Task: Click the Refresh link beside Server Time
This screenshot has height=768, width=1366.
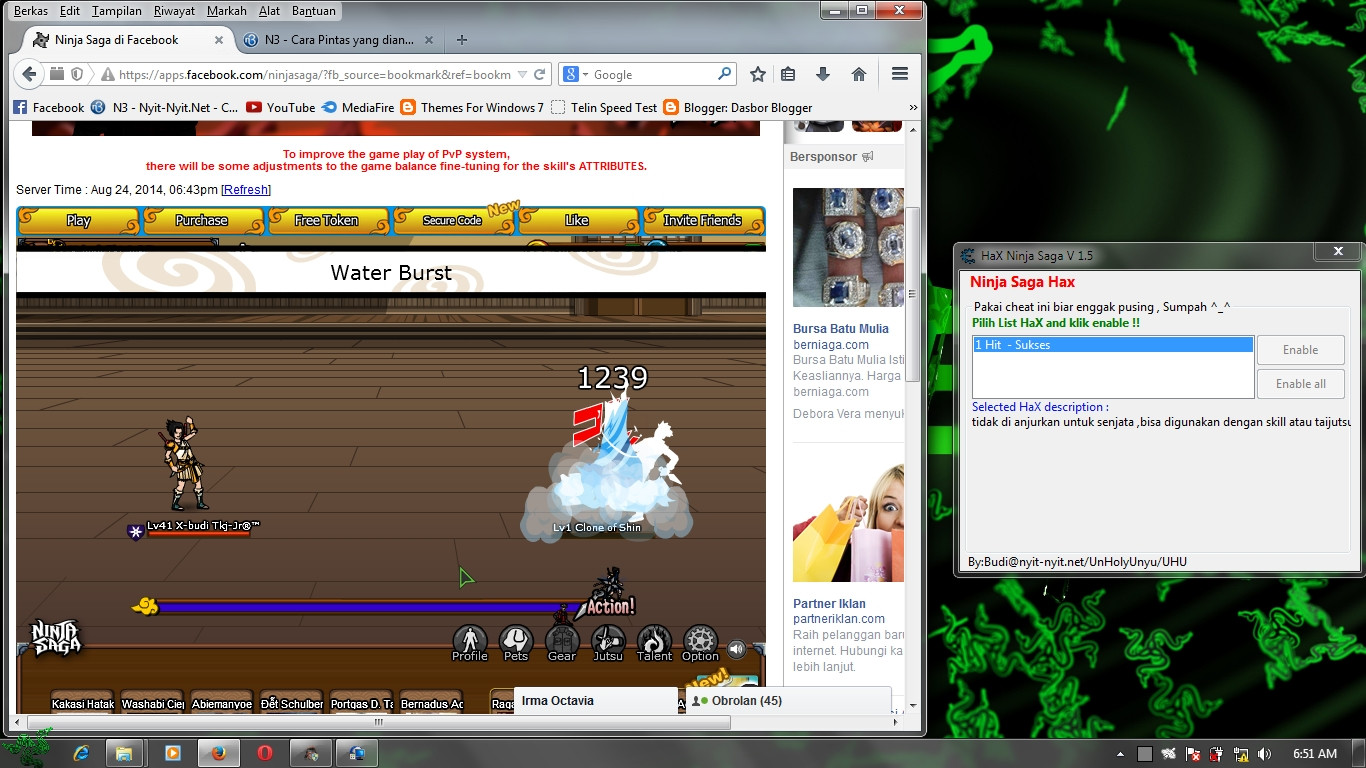Action: click(246, 190)
